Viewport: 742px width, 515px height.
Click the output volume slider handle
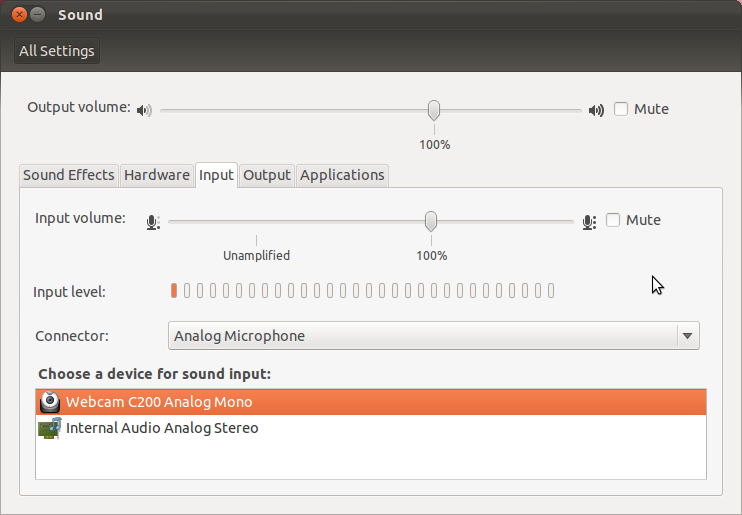point(434,109)
